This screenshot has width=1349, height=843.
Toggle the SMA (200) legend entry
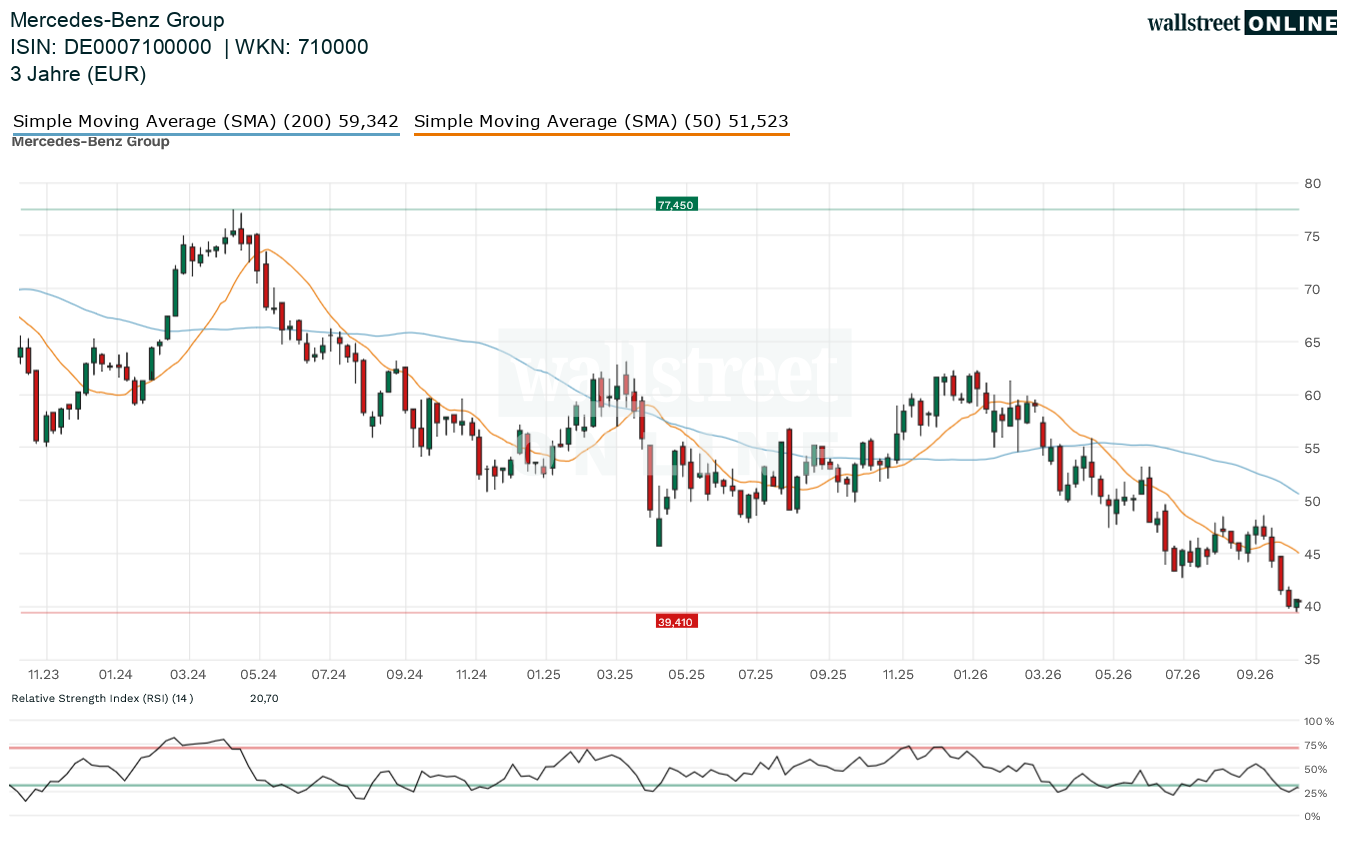(x=206, y=122)
